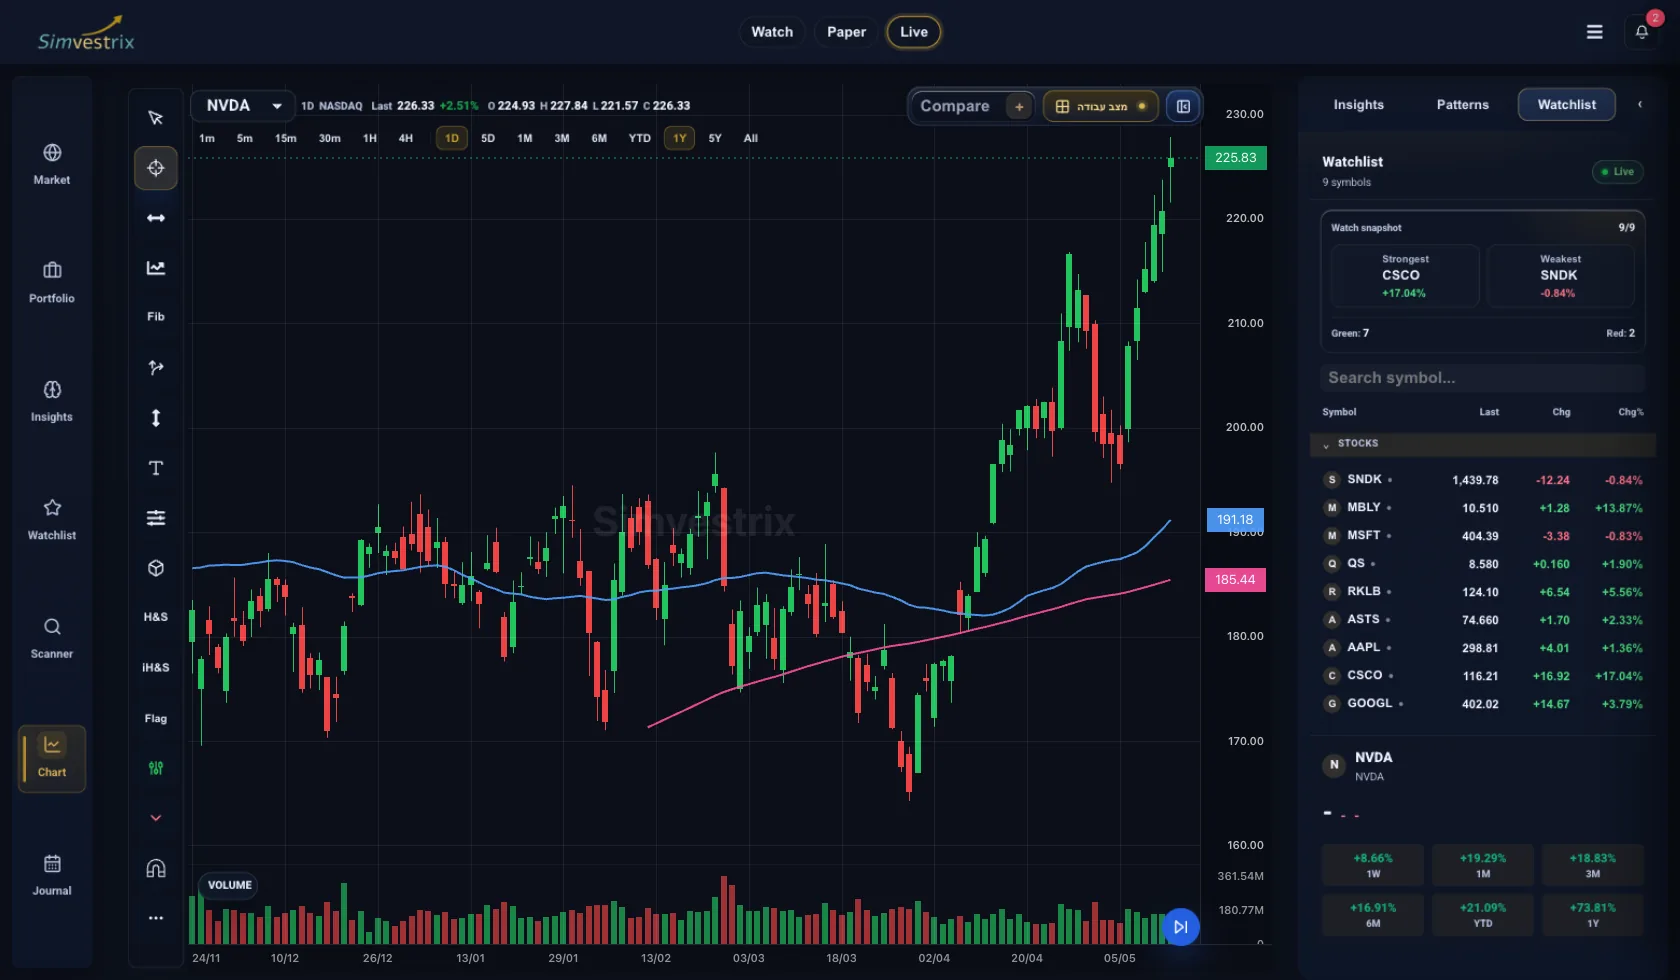Activate the crosshair tool
Image resolution: width=1680 pixels, height=980 pixels.
(x=156, y=168)
